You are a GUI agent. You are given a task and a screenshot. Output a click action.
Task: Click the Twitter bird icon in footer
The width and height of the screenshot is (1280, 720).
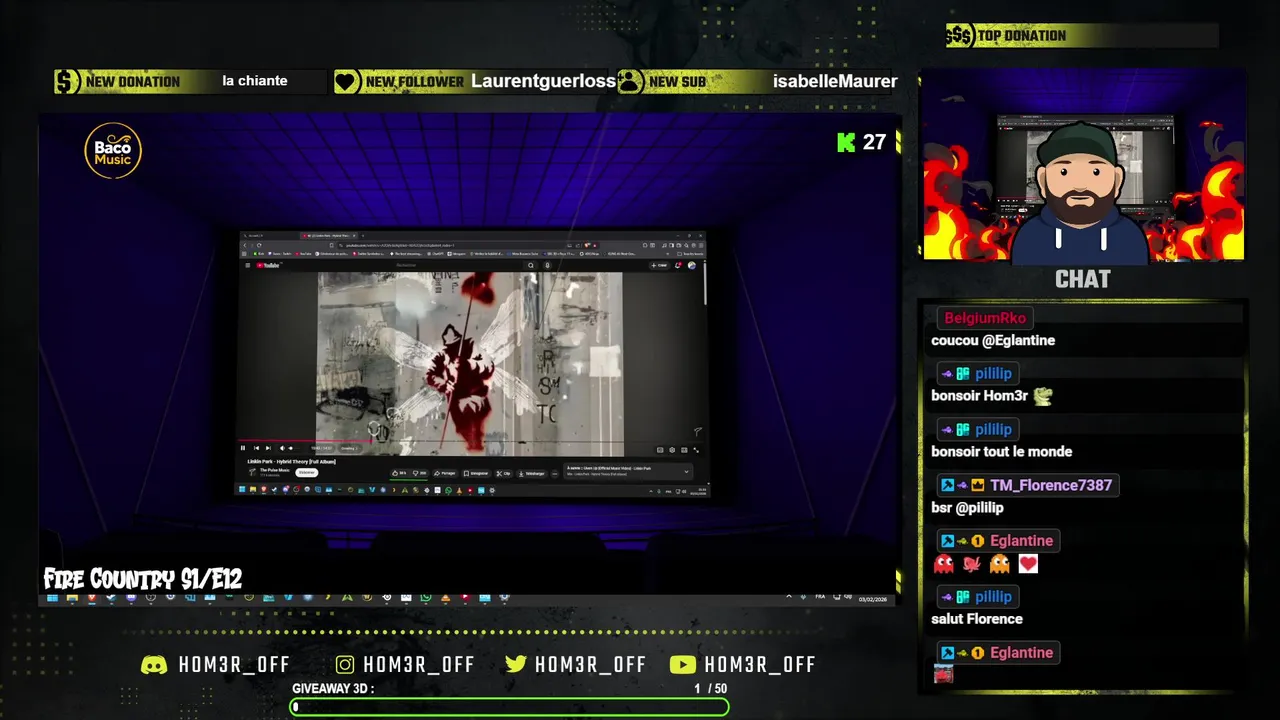[516, 665]
